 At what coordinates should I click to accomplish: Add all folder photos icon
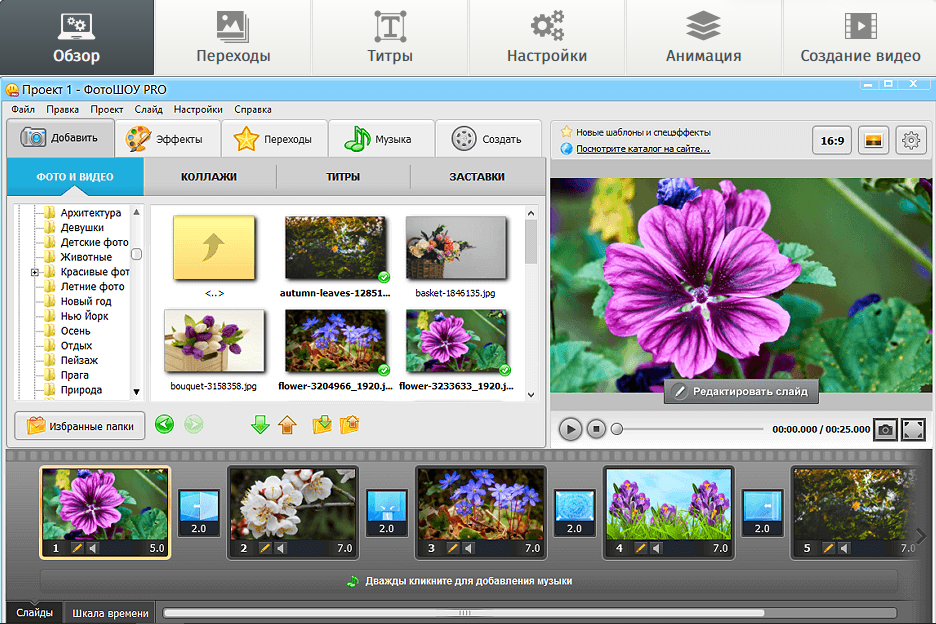point(322,425)
